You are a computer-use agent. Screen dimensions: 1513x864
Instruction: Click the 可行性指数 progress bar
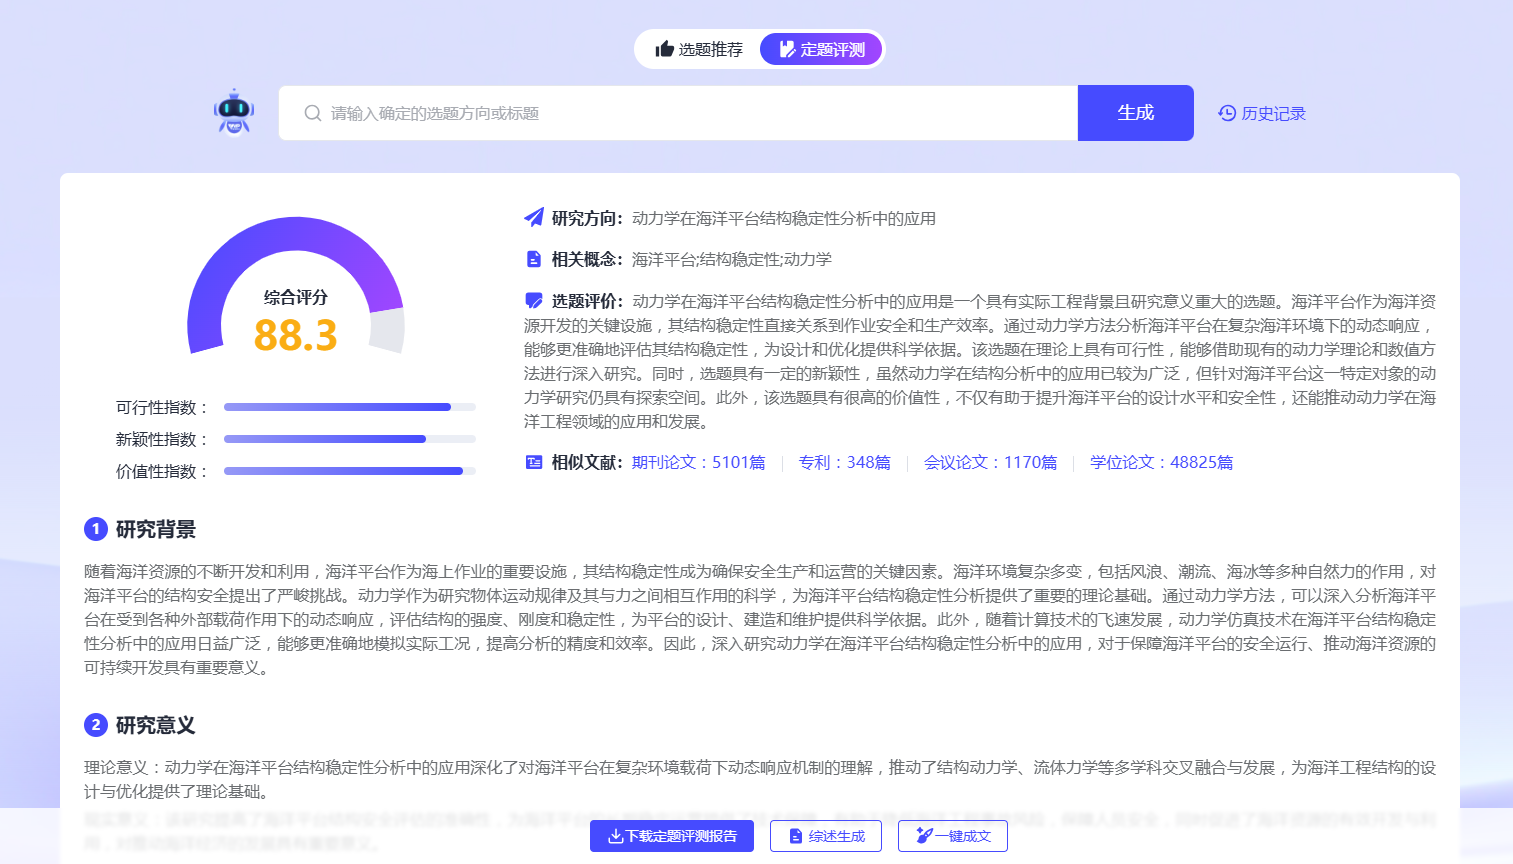pyautogui.click(x=350, y=407)
